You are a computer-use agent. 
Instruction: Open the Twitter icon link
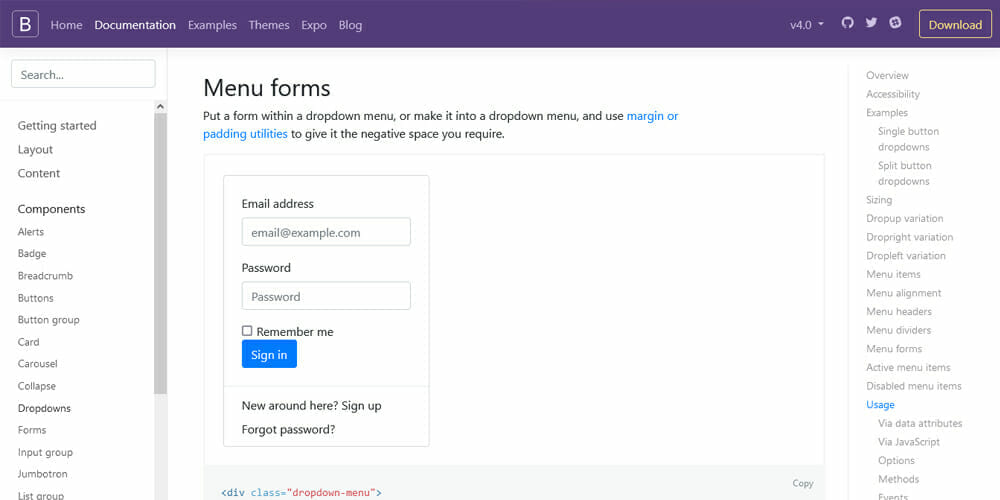click(871, 24)
